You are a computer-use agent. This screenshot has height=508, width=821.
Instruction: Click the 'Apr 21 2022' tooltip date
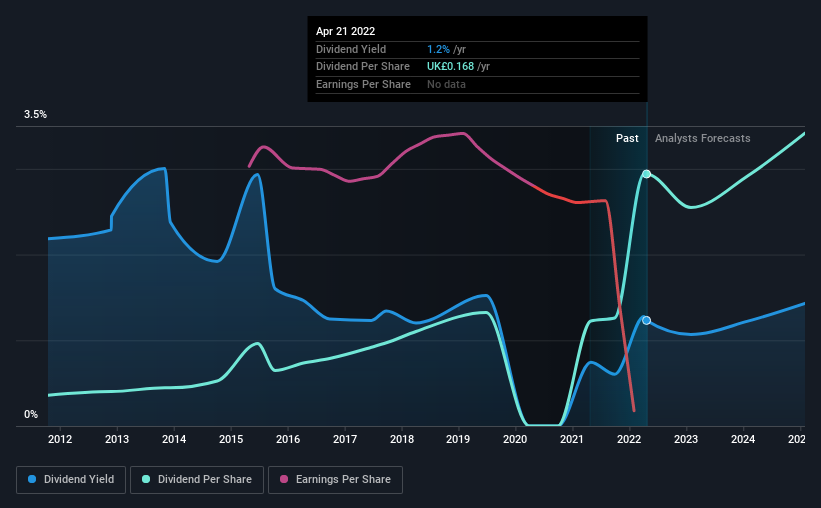pyautogui.click(x=346, y=31)
